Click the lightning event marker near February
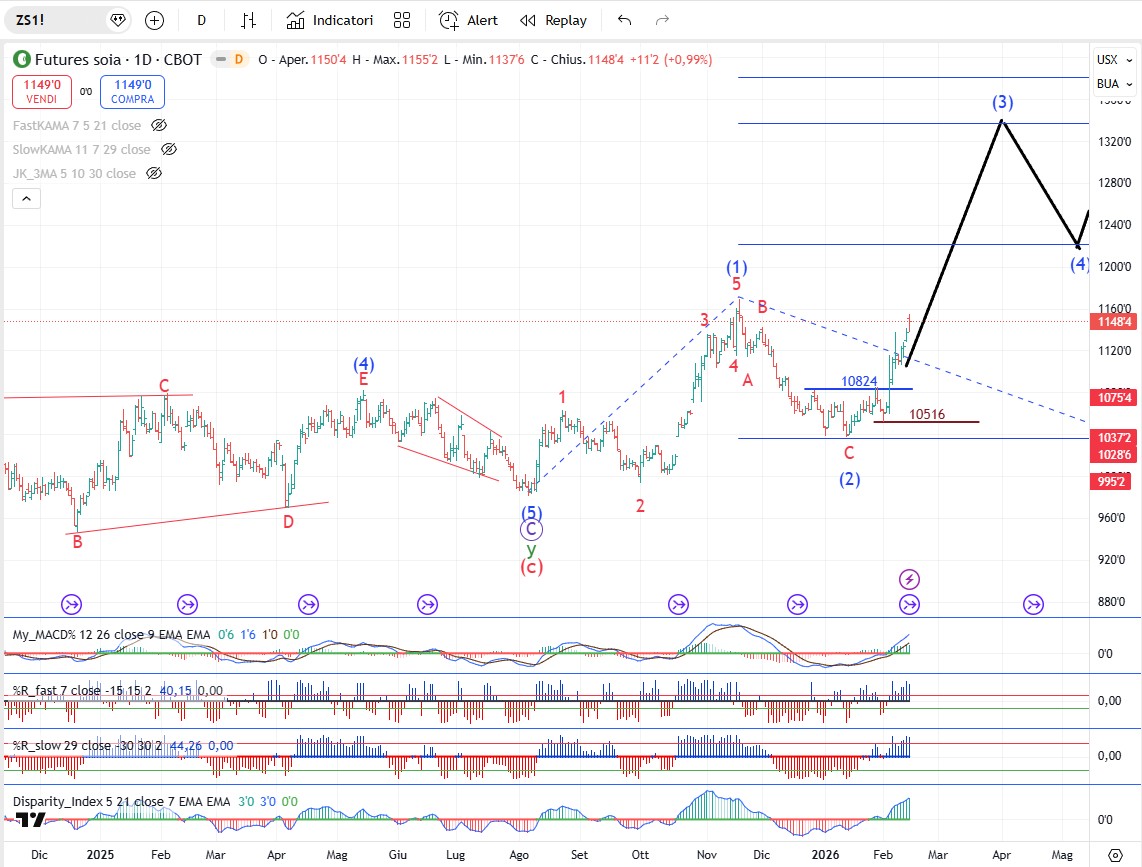 [x=909, y=579]
